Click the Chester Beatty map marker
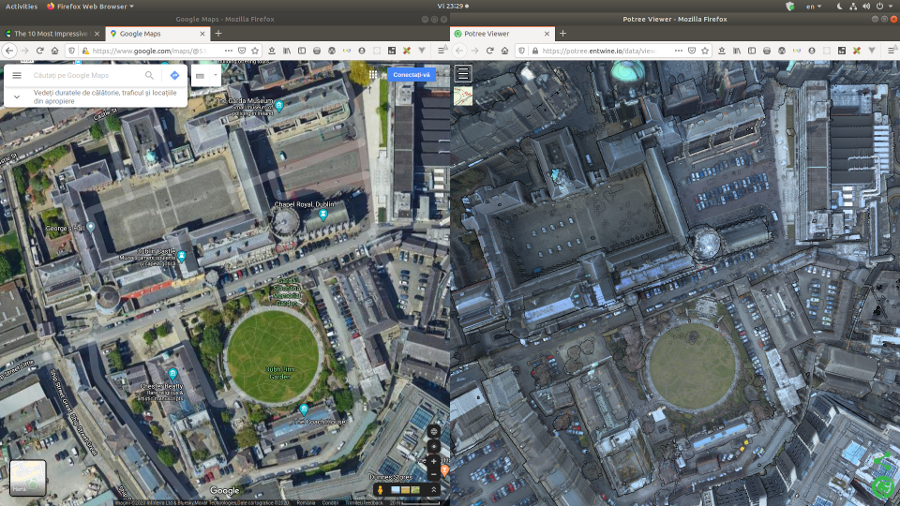Screen dimensions: 900x506 click(173, 374)
